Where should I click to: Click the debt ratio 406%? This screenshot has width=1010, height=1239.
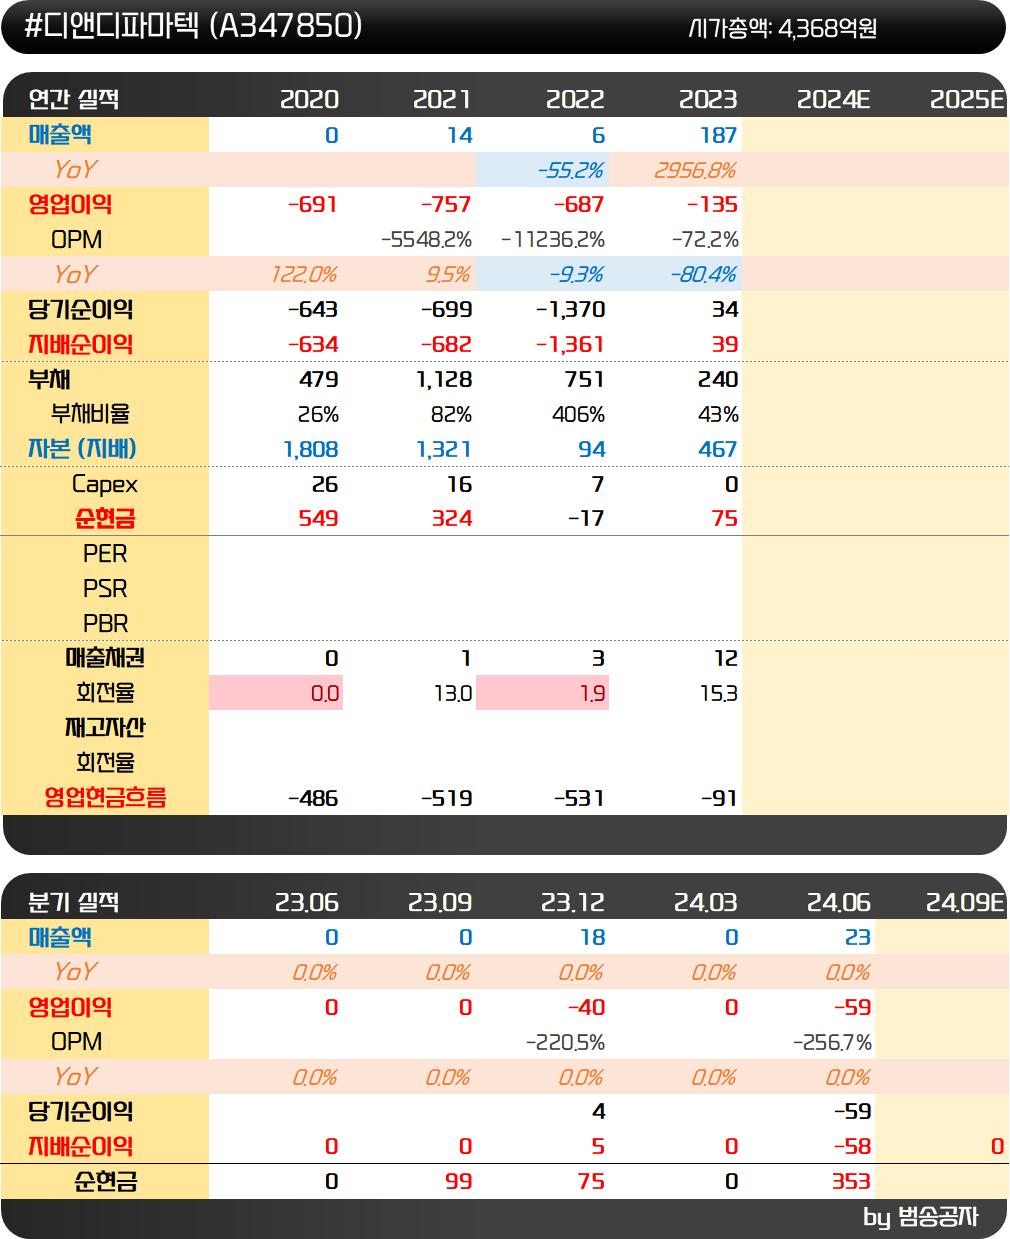click(x=579, y=414)
